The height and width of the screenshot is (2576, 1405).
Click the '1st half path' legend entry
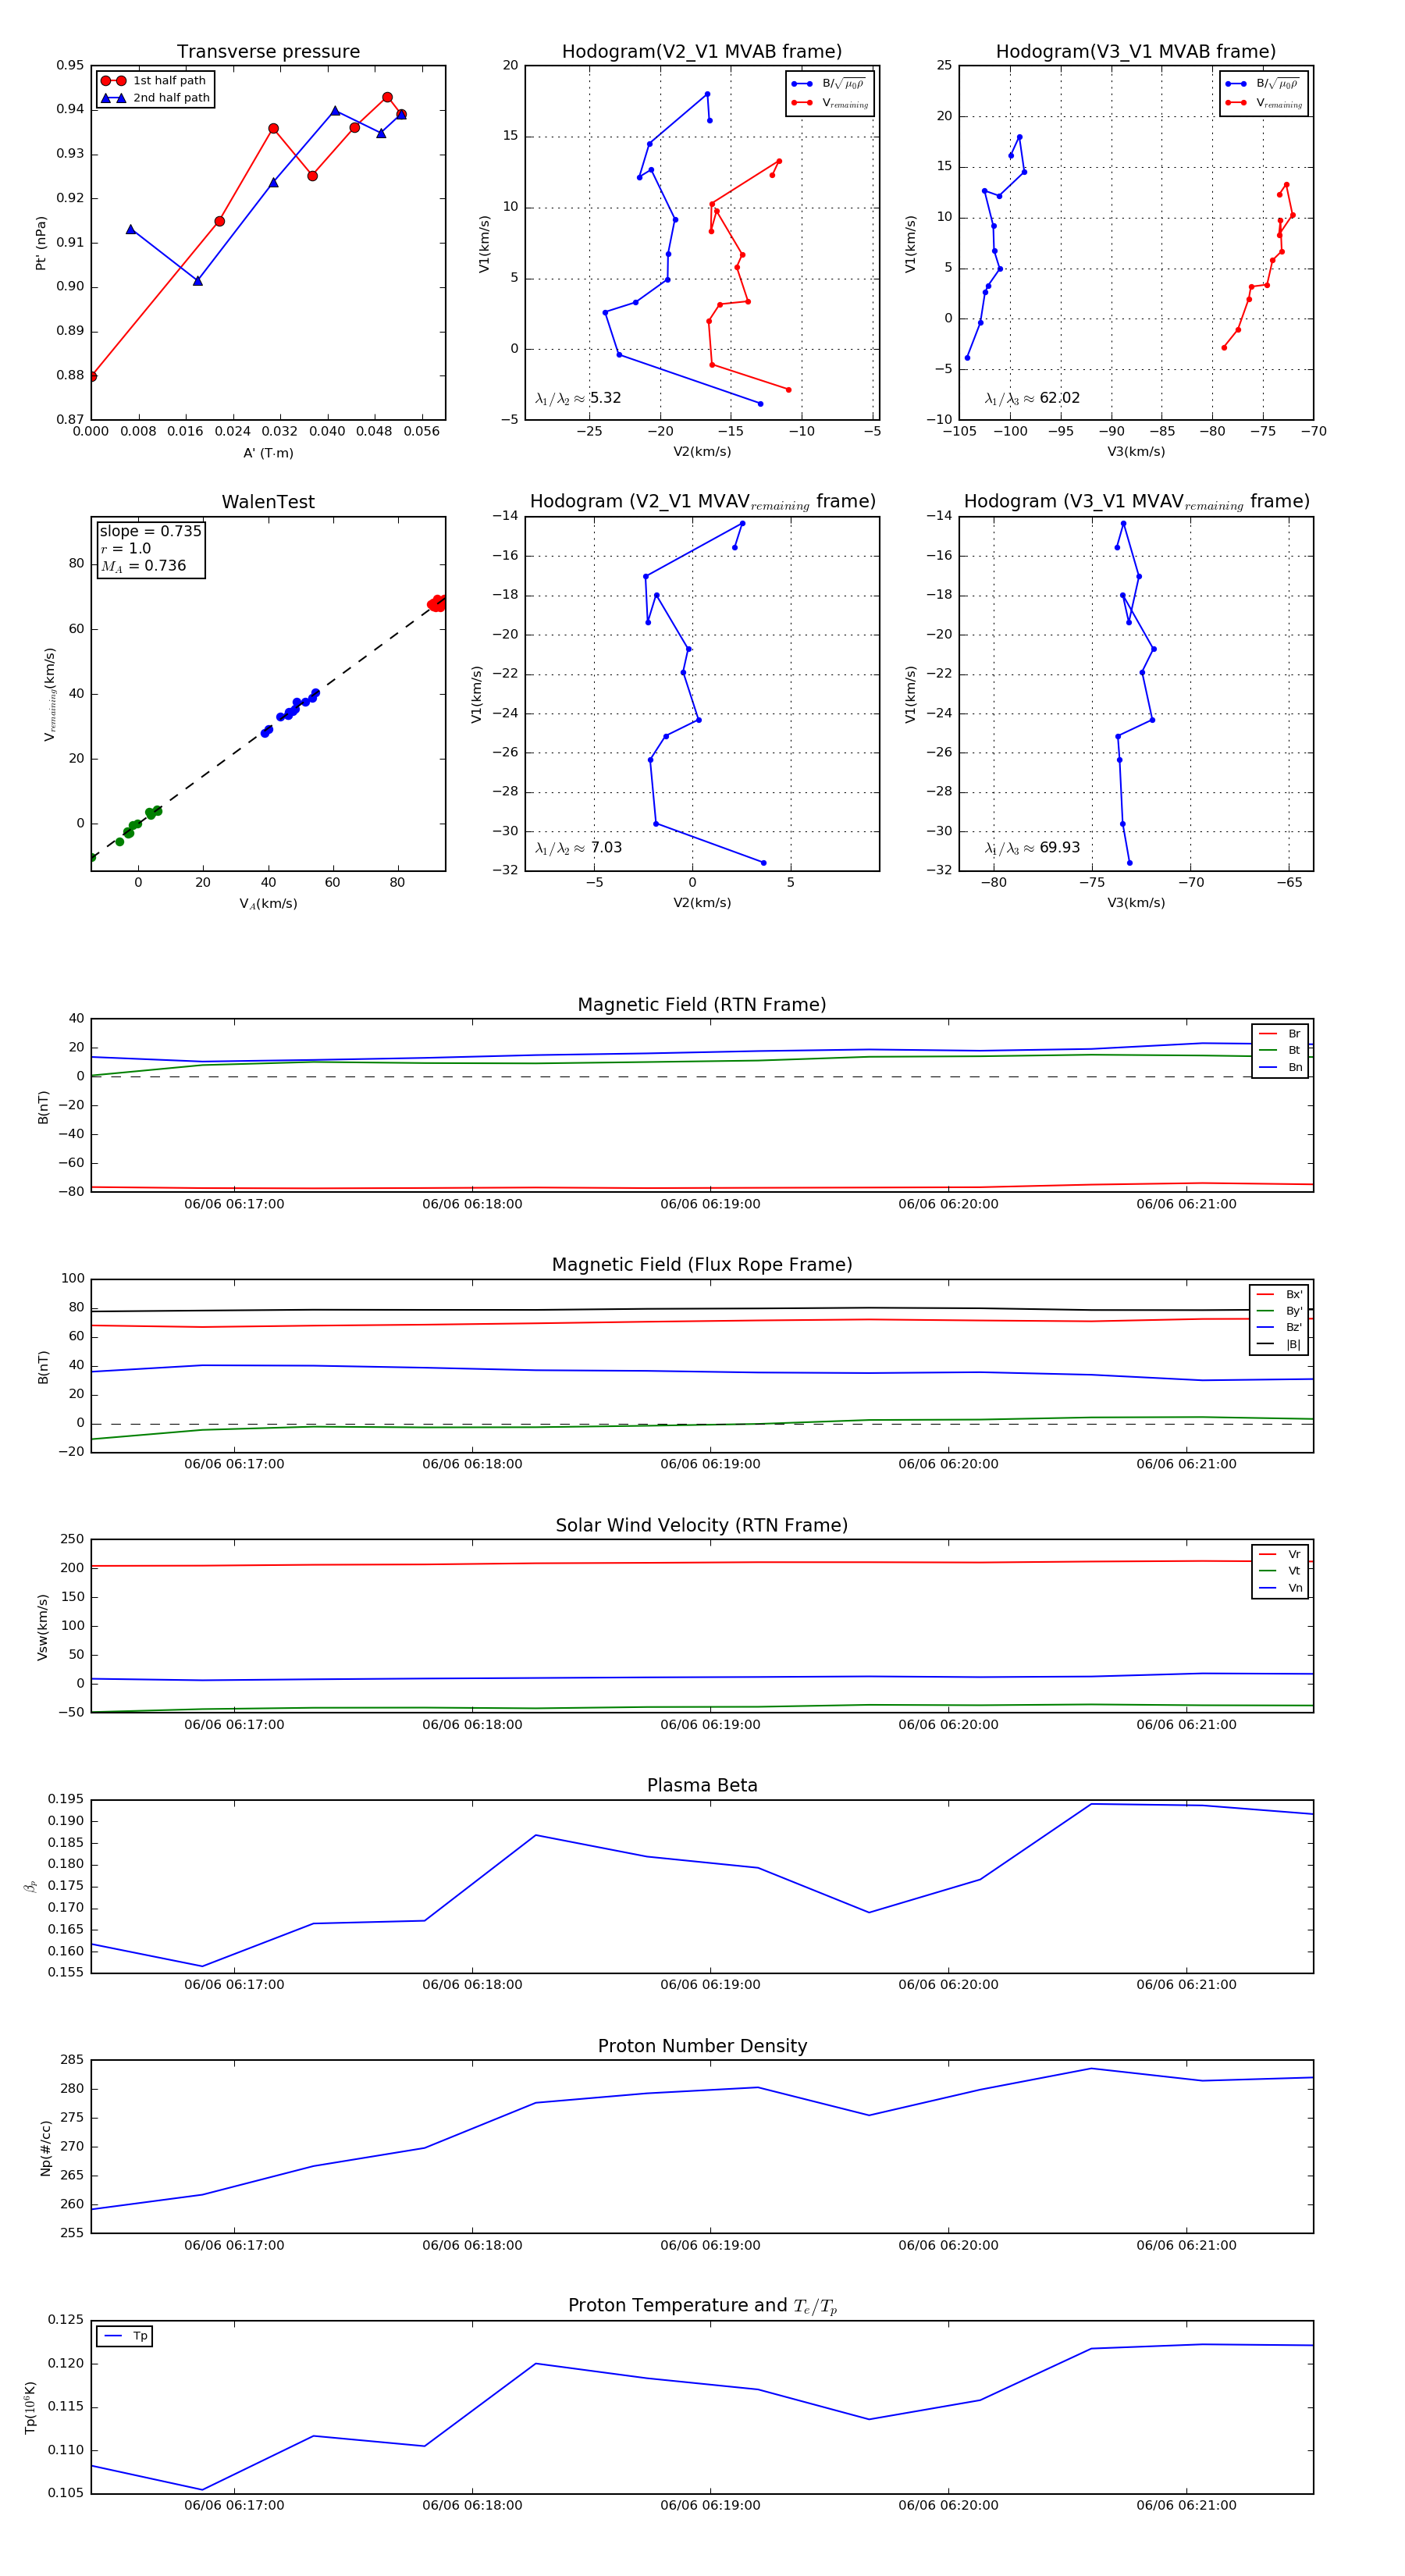click(155, 81)
